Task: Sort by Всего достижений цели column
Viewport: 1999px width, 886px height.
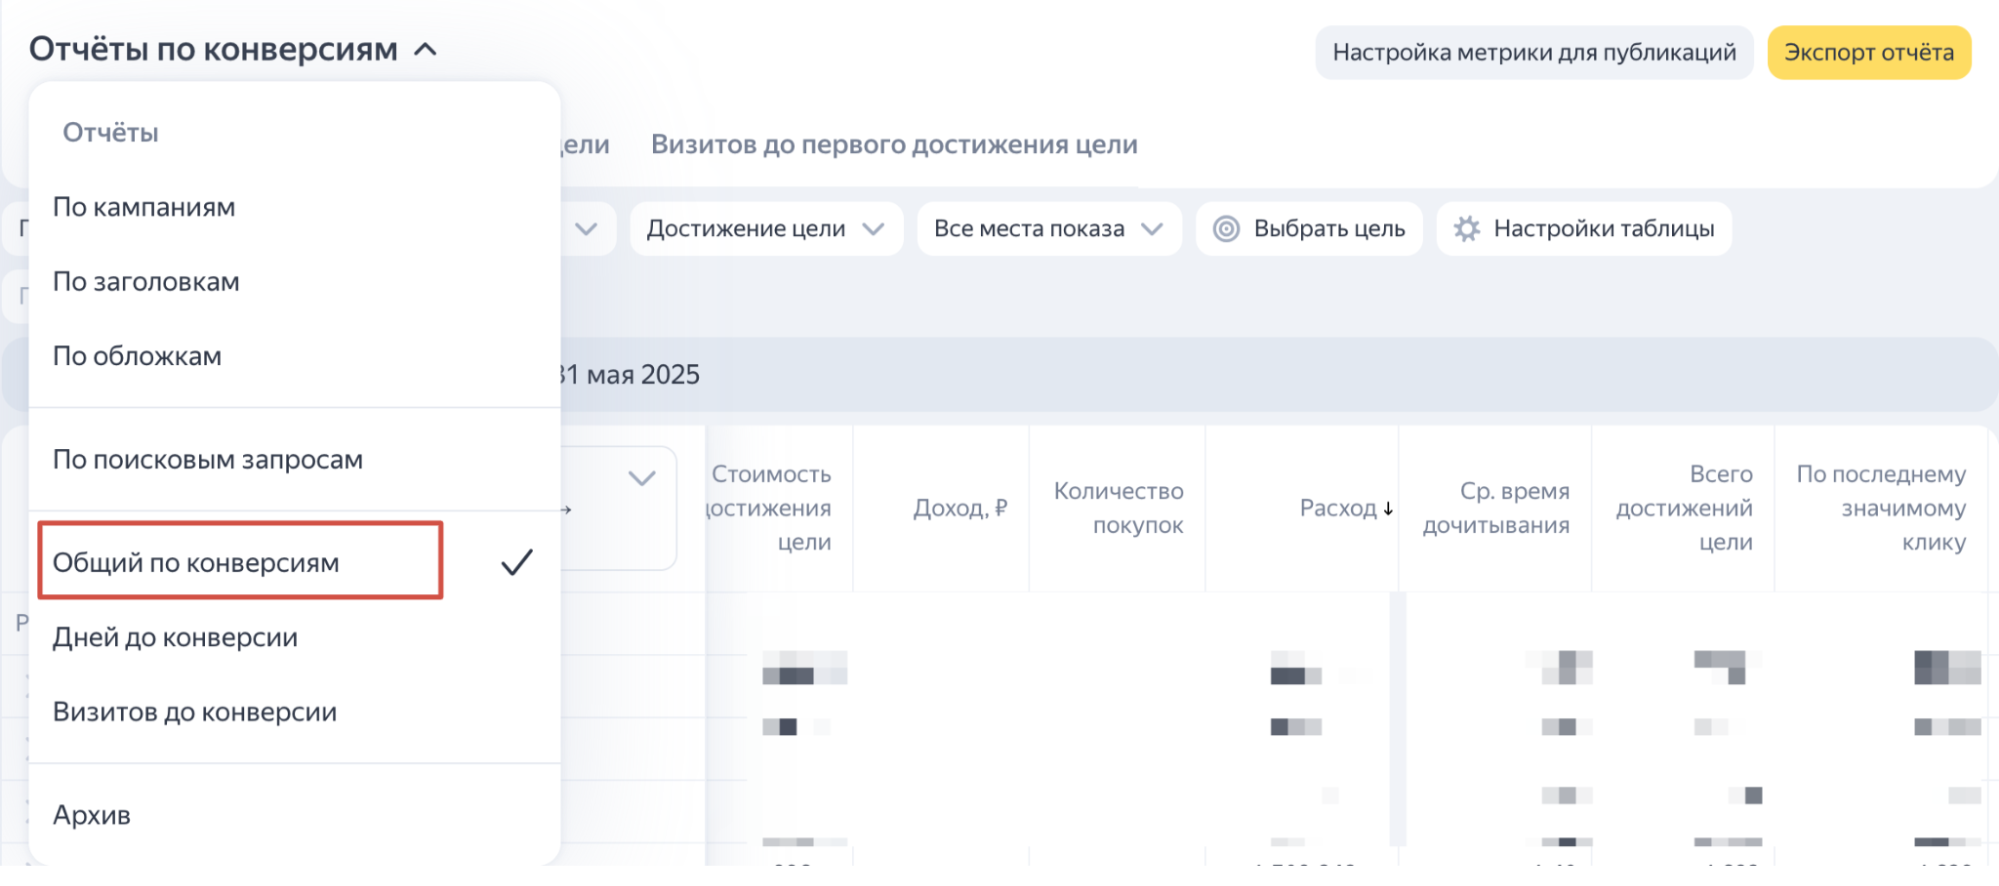Action: (1684, 508)
